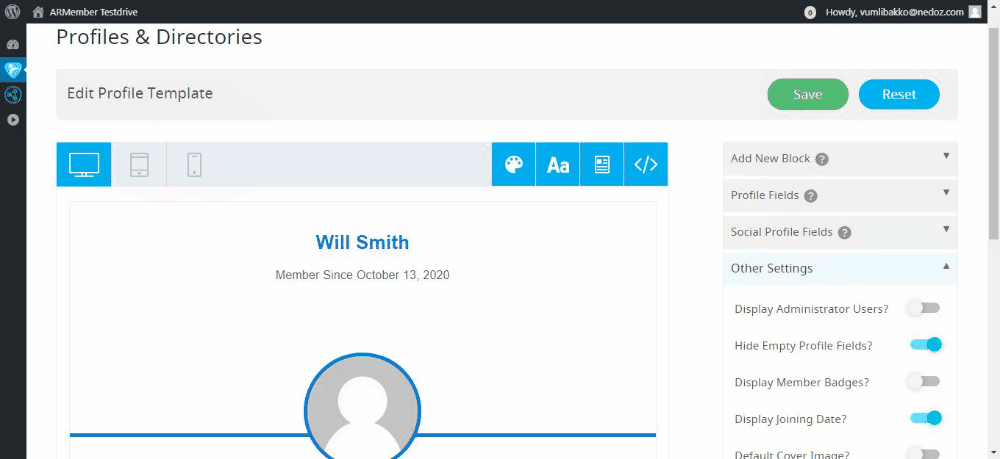Switch to tablet preview mode
This screenshot has width=1000, height=459.
[139, 164]
